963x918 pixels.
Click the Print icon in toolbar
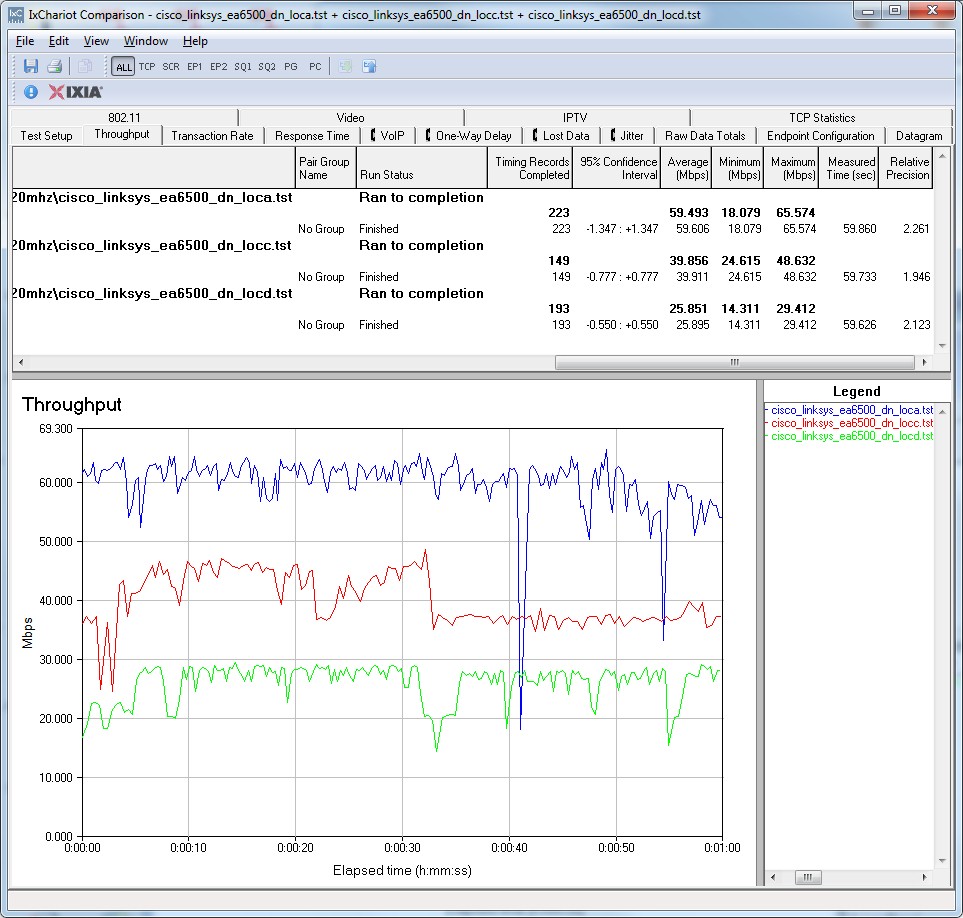(55, 66)
